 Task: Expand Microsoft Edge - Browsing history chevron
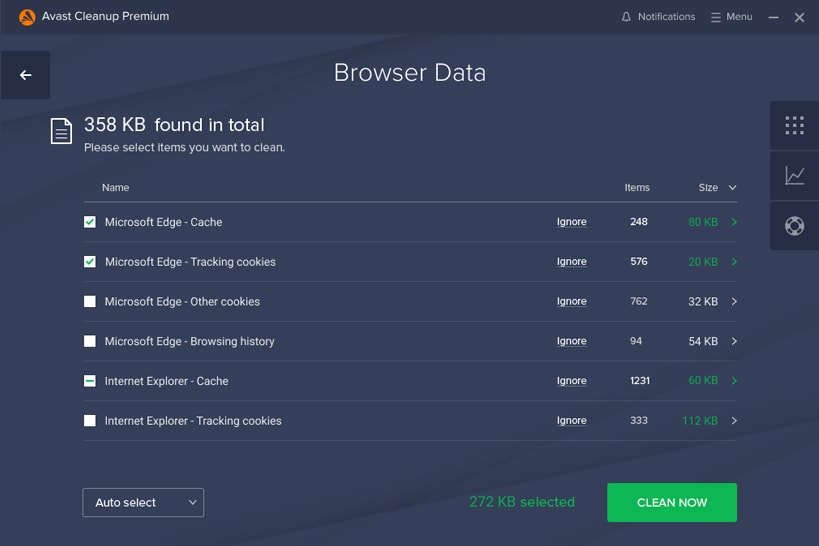[734, 341]
